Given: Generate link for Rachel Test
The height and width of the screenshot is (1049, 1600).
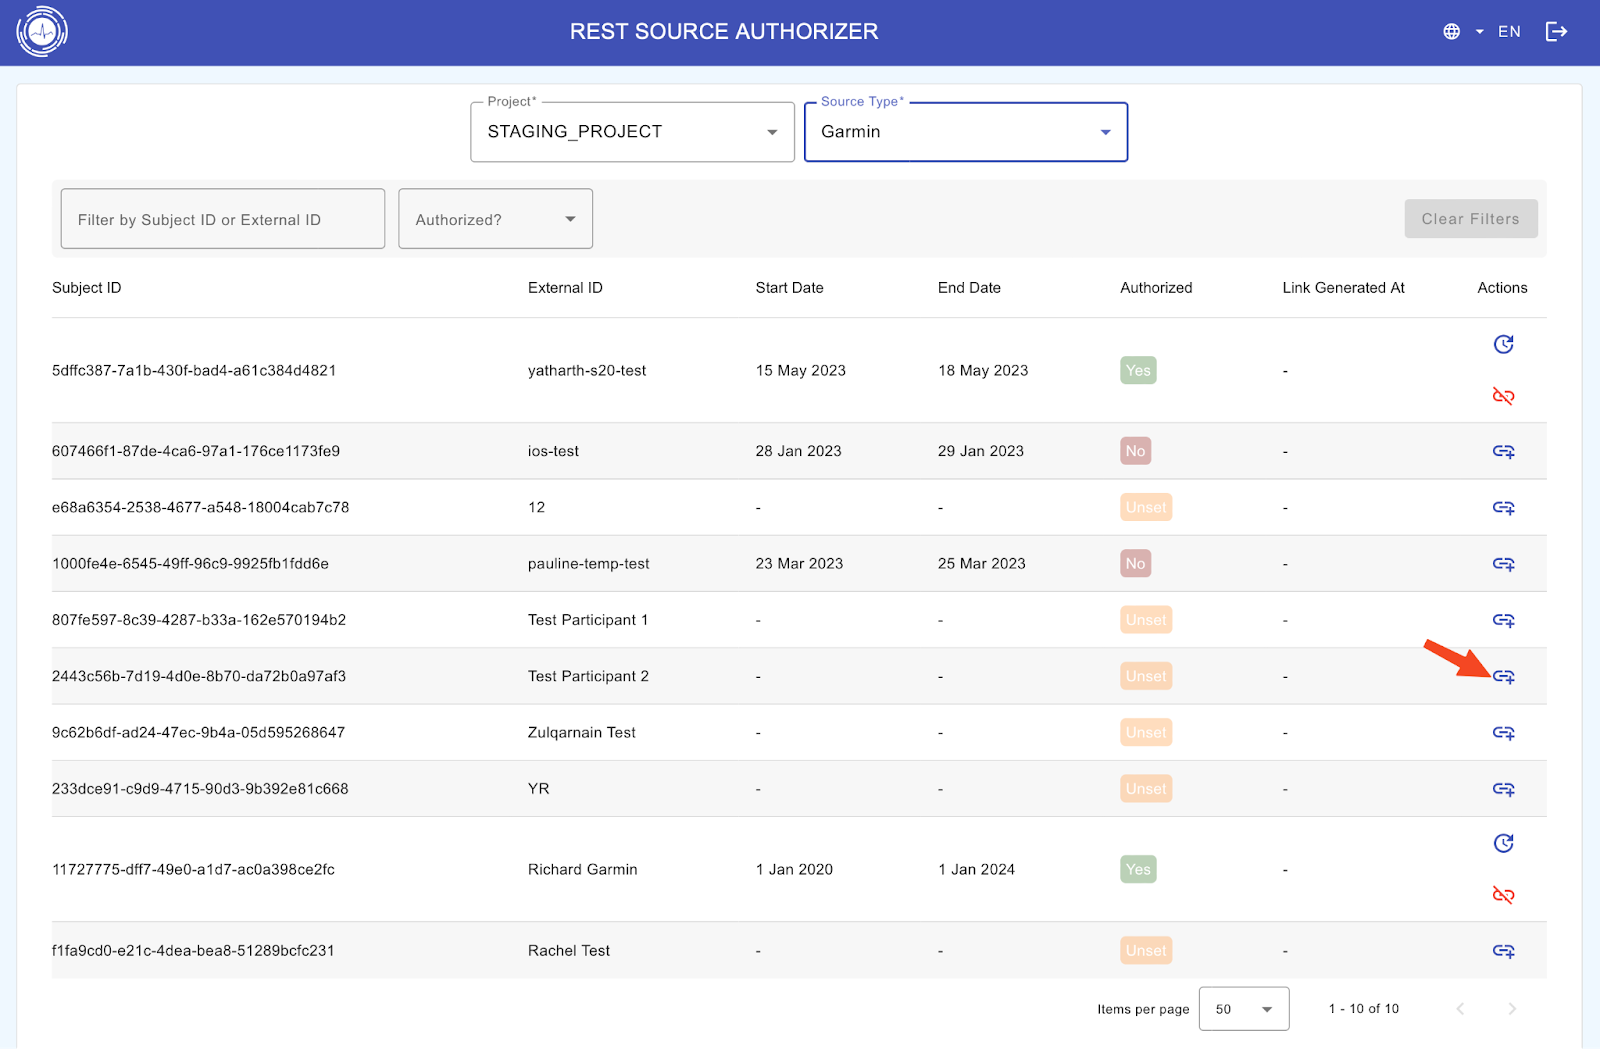Looking at the screenshot, I should (x=1503, y=951).
